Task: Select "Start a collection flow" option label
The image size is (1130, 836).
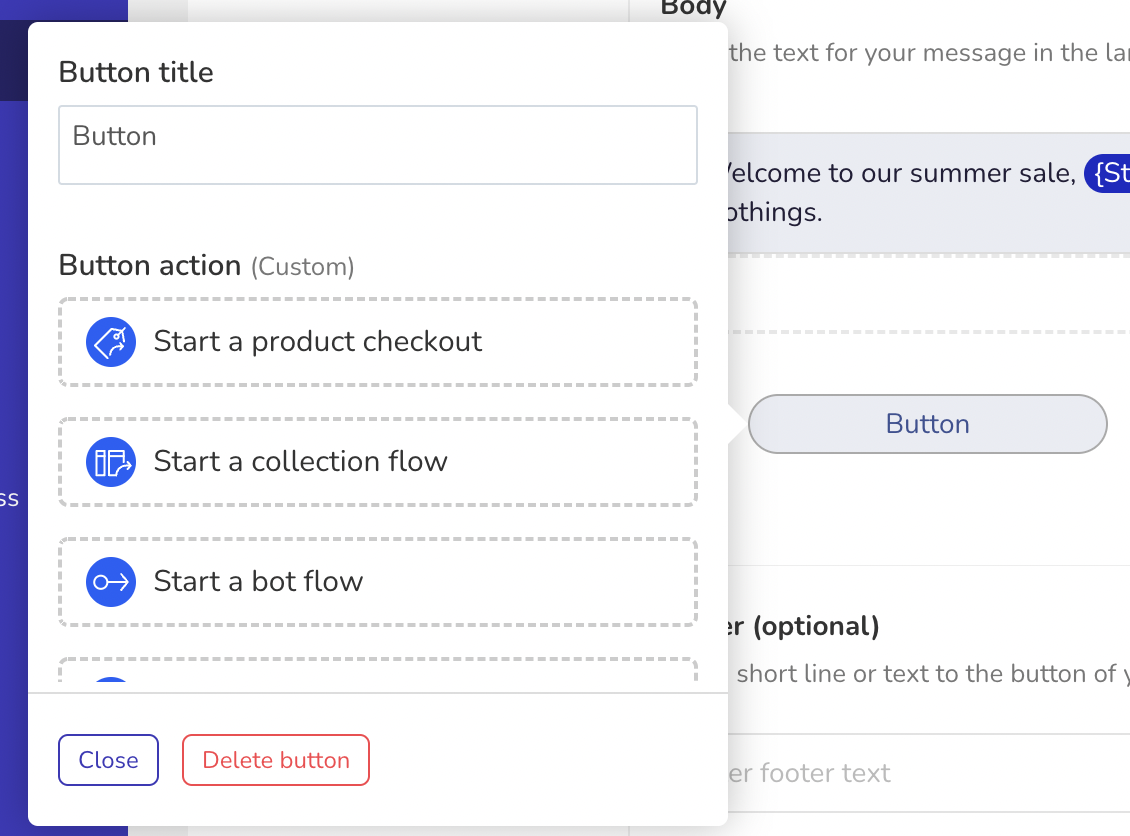Action: click(301, 462)
